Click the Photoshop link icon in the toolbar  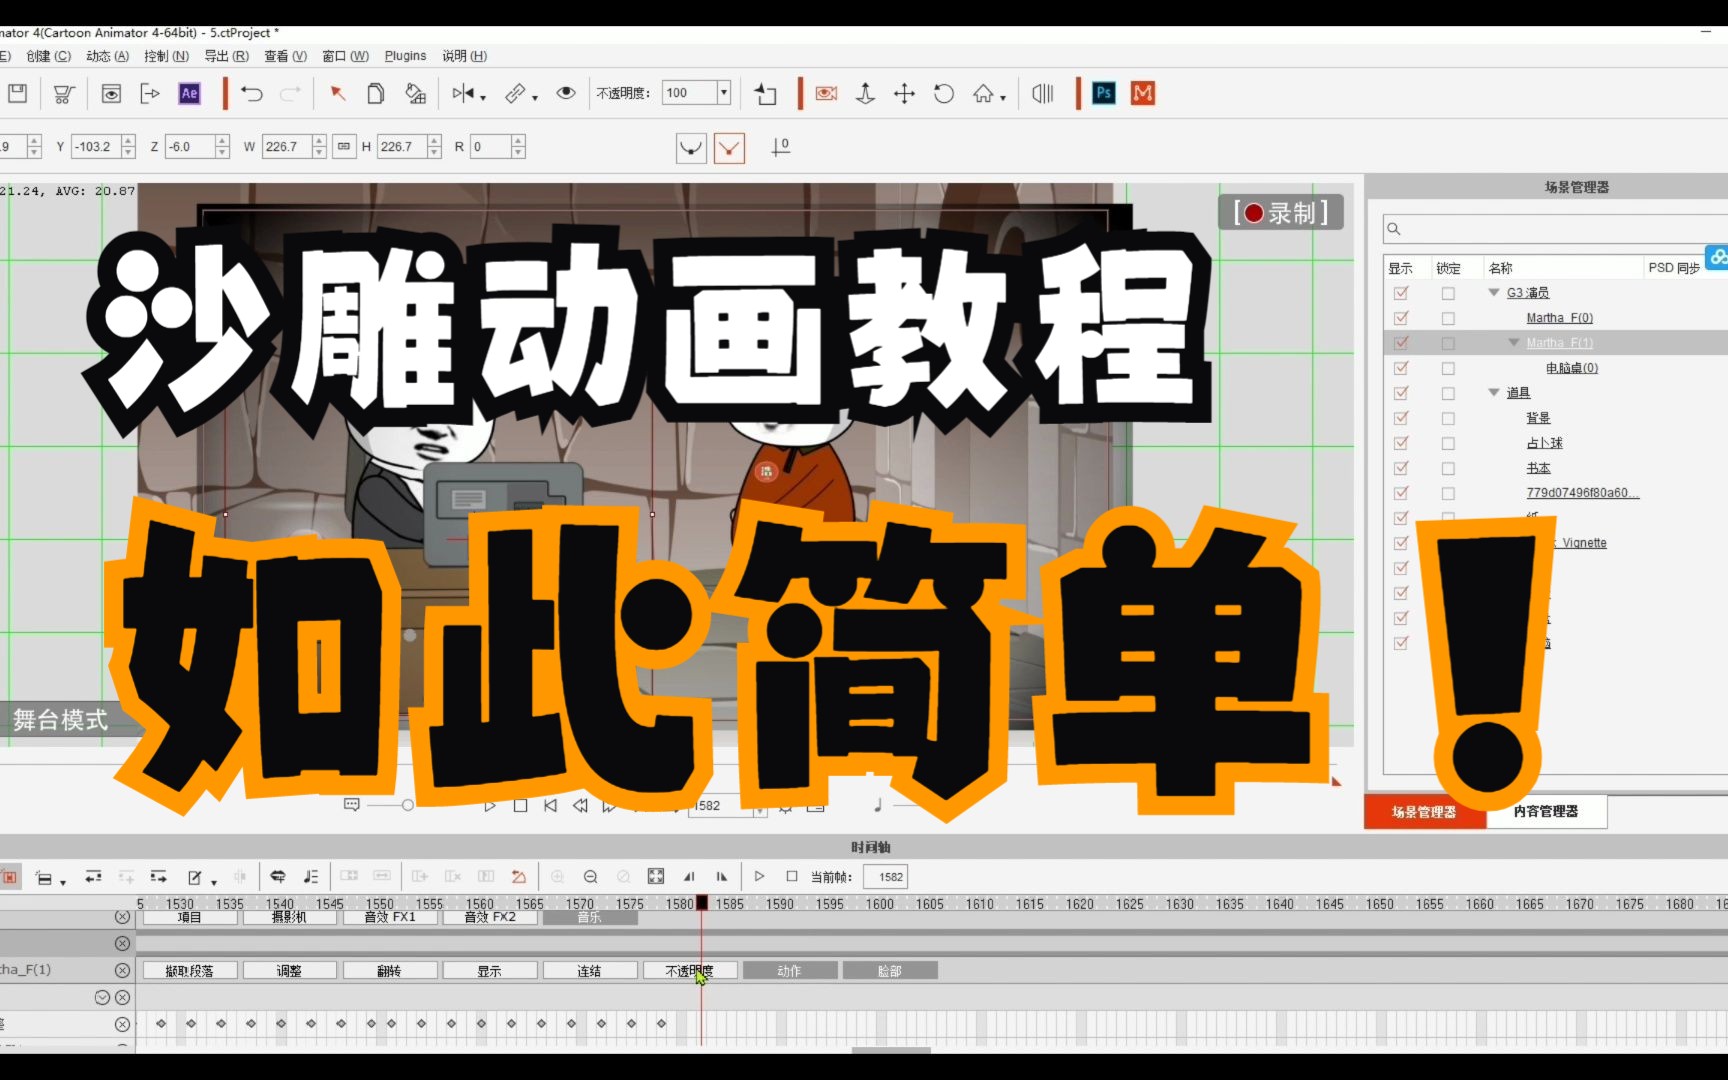coord(1103,93)
